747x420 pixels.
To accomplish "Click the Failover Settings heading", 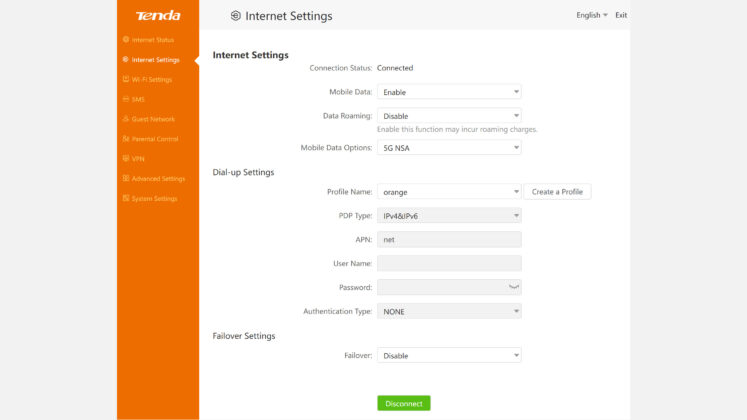I will (x=244, y=336).
